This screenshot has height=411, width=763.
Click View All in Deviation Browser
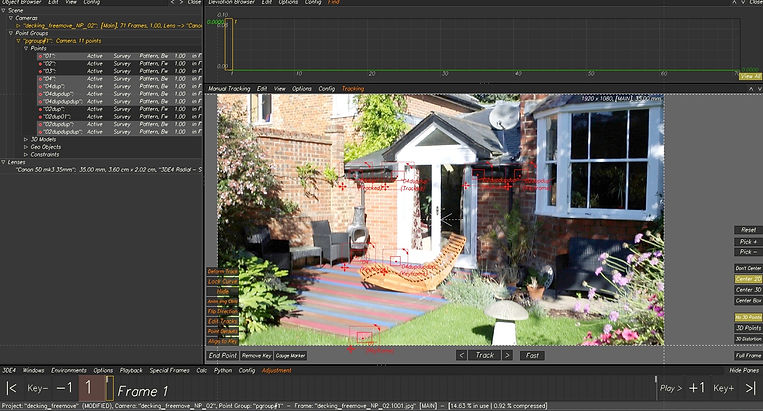pos(750,76)
